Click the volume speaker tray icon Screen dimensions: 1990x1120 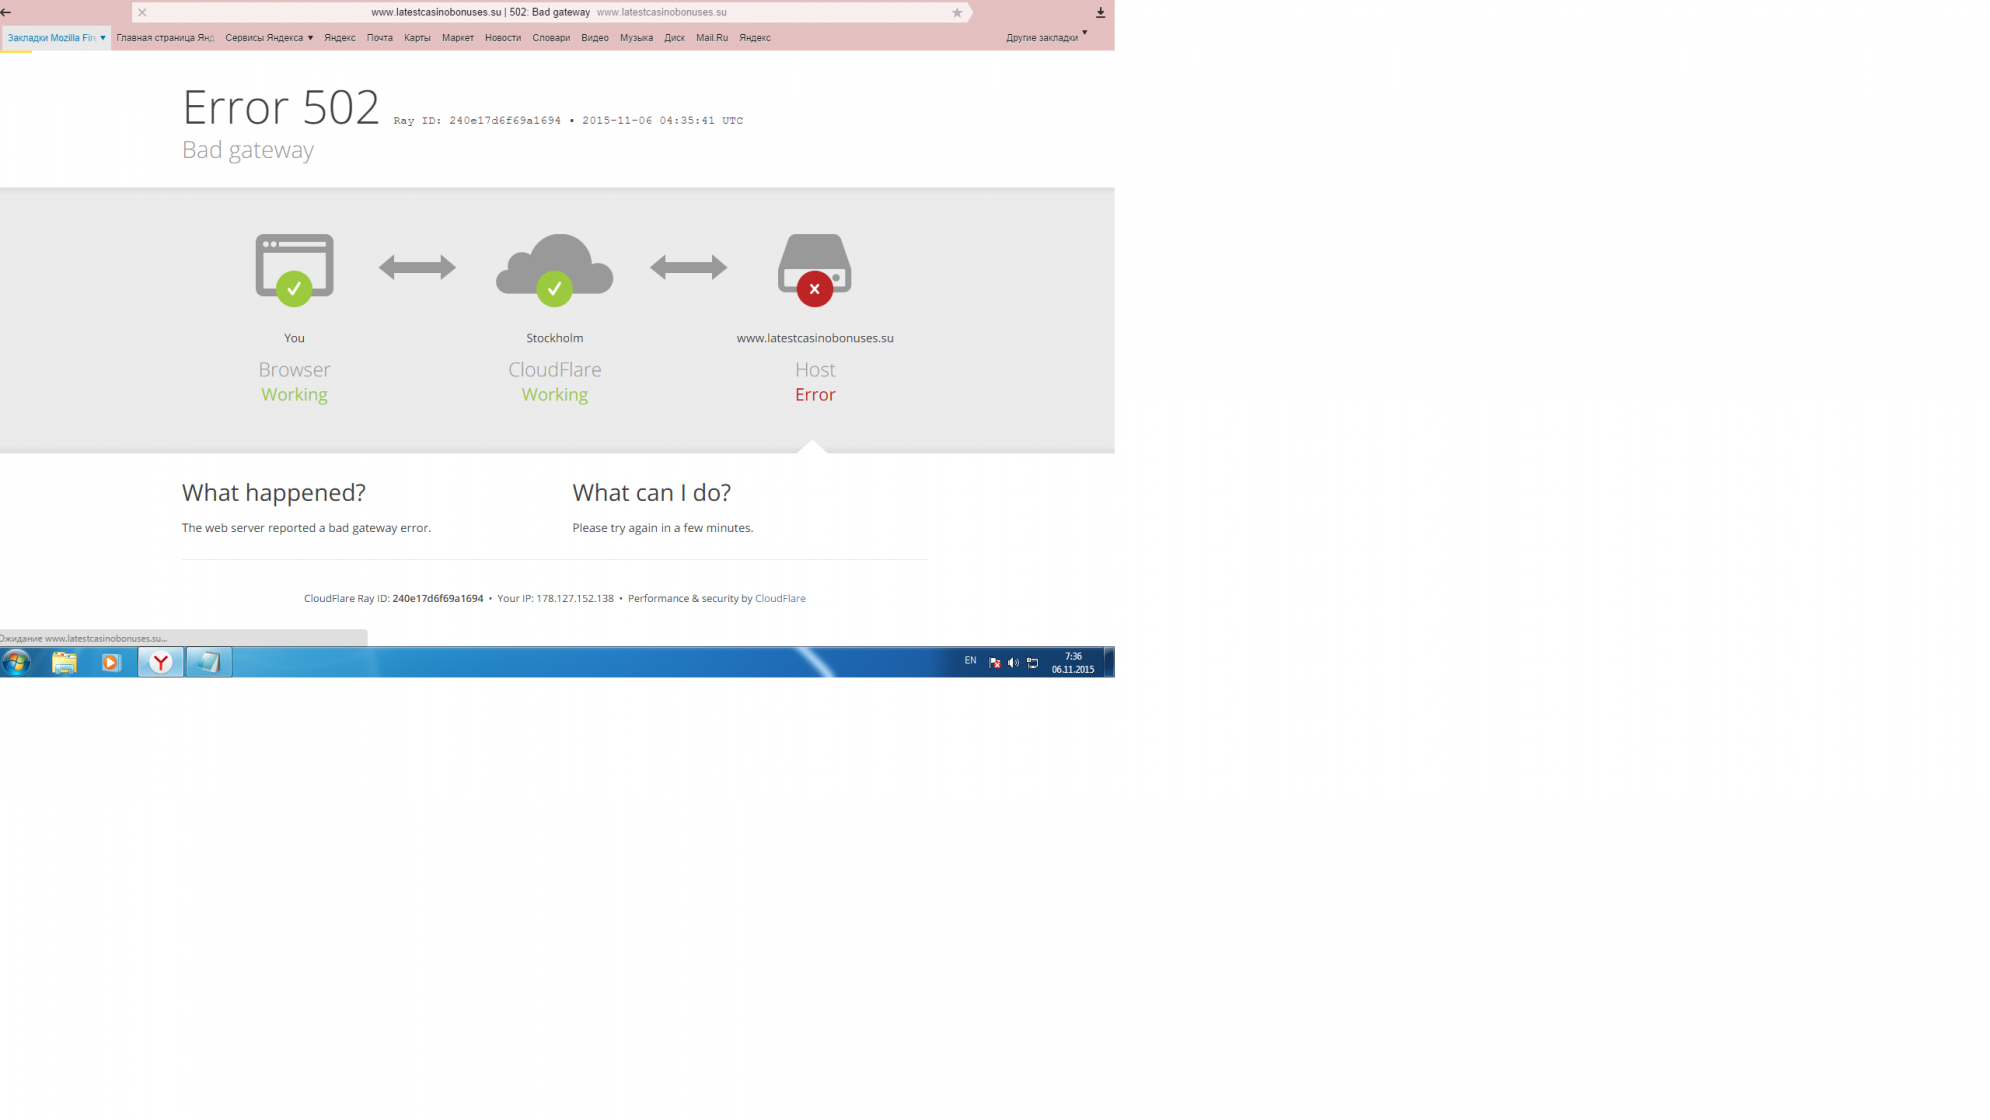[x=1013, y=662]
